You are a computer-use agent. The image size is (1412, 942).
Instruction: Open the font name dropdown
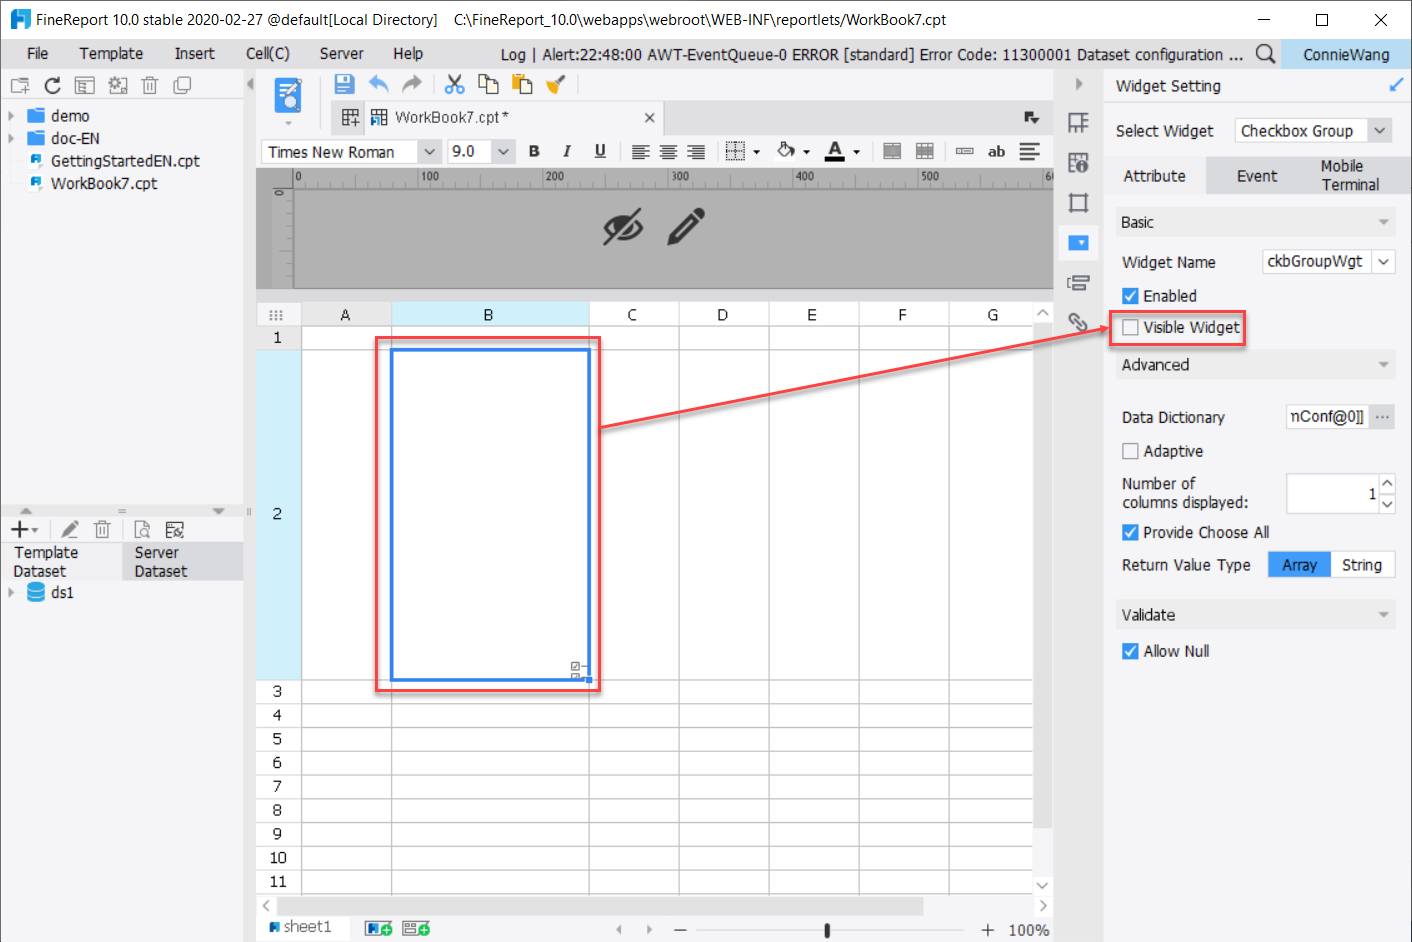[x=430, y=152]
